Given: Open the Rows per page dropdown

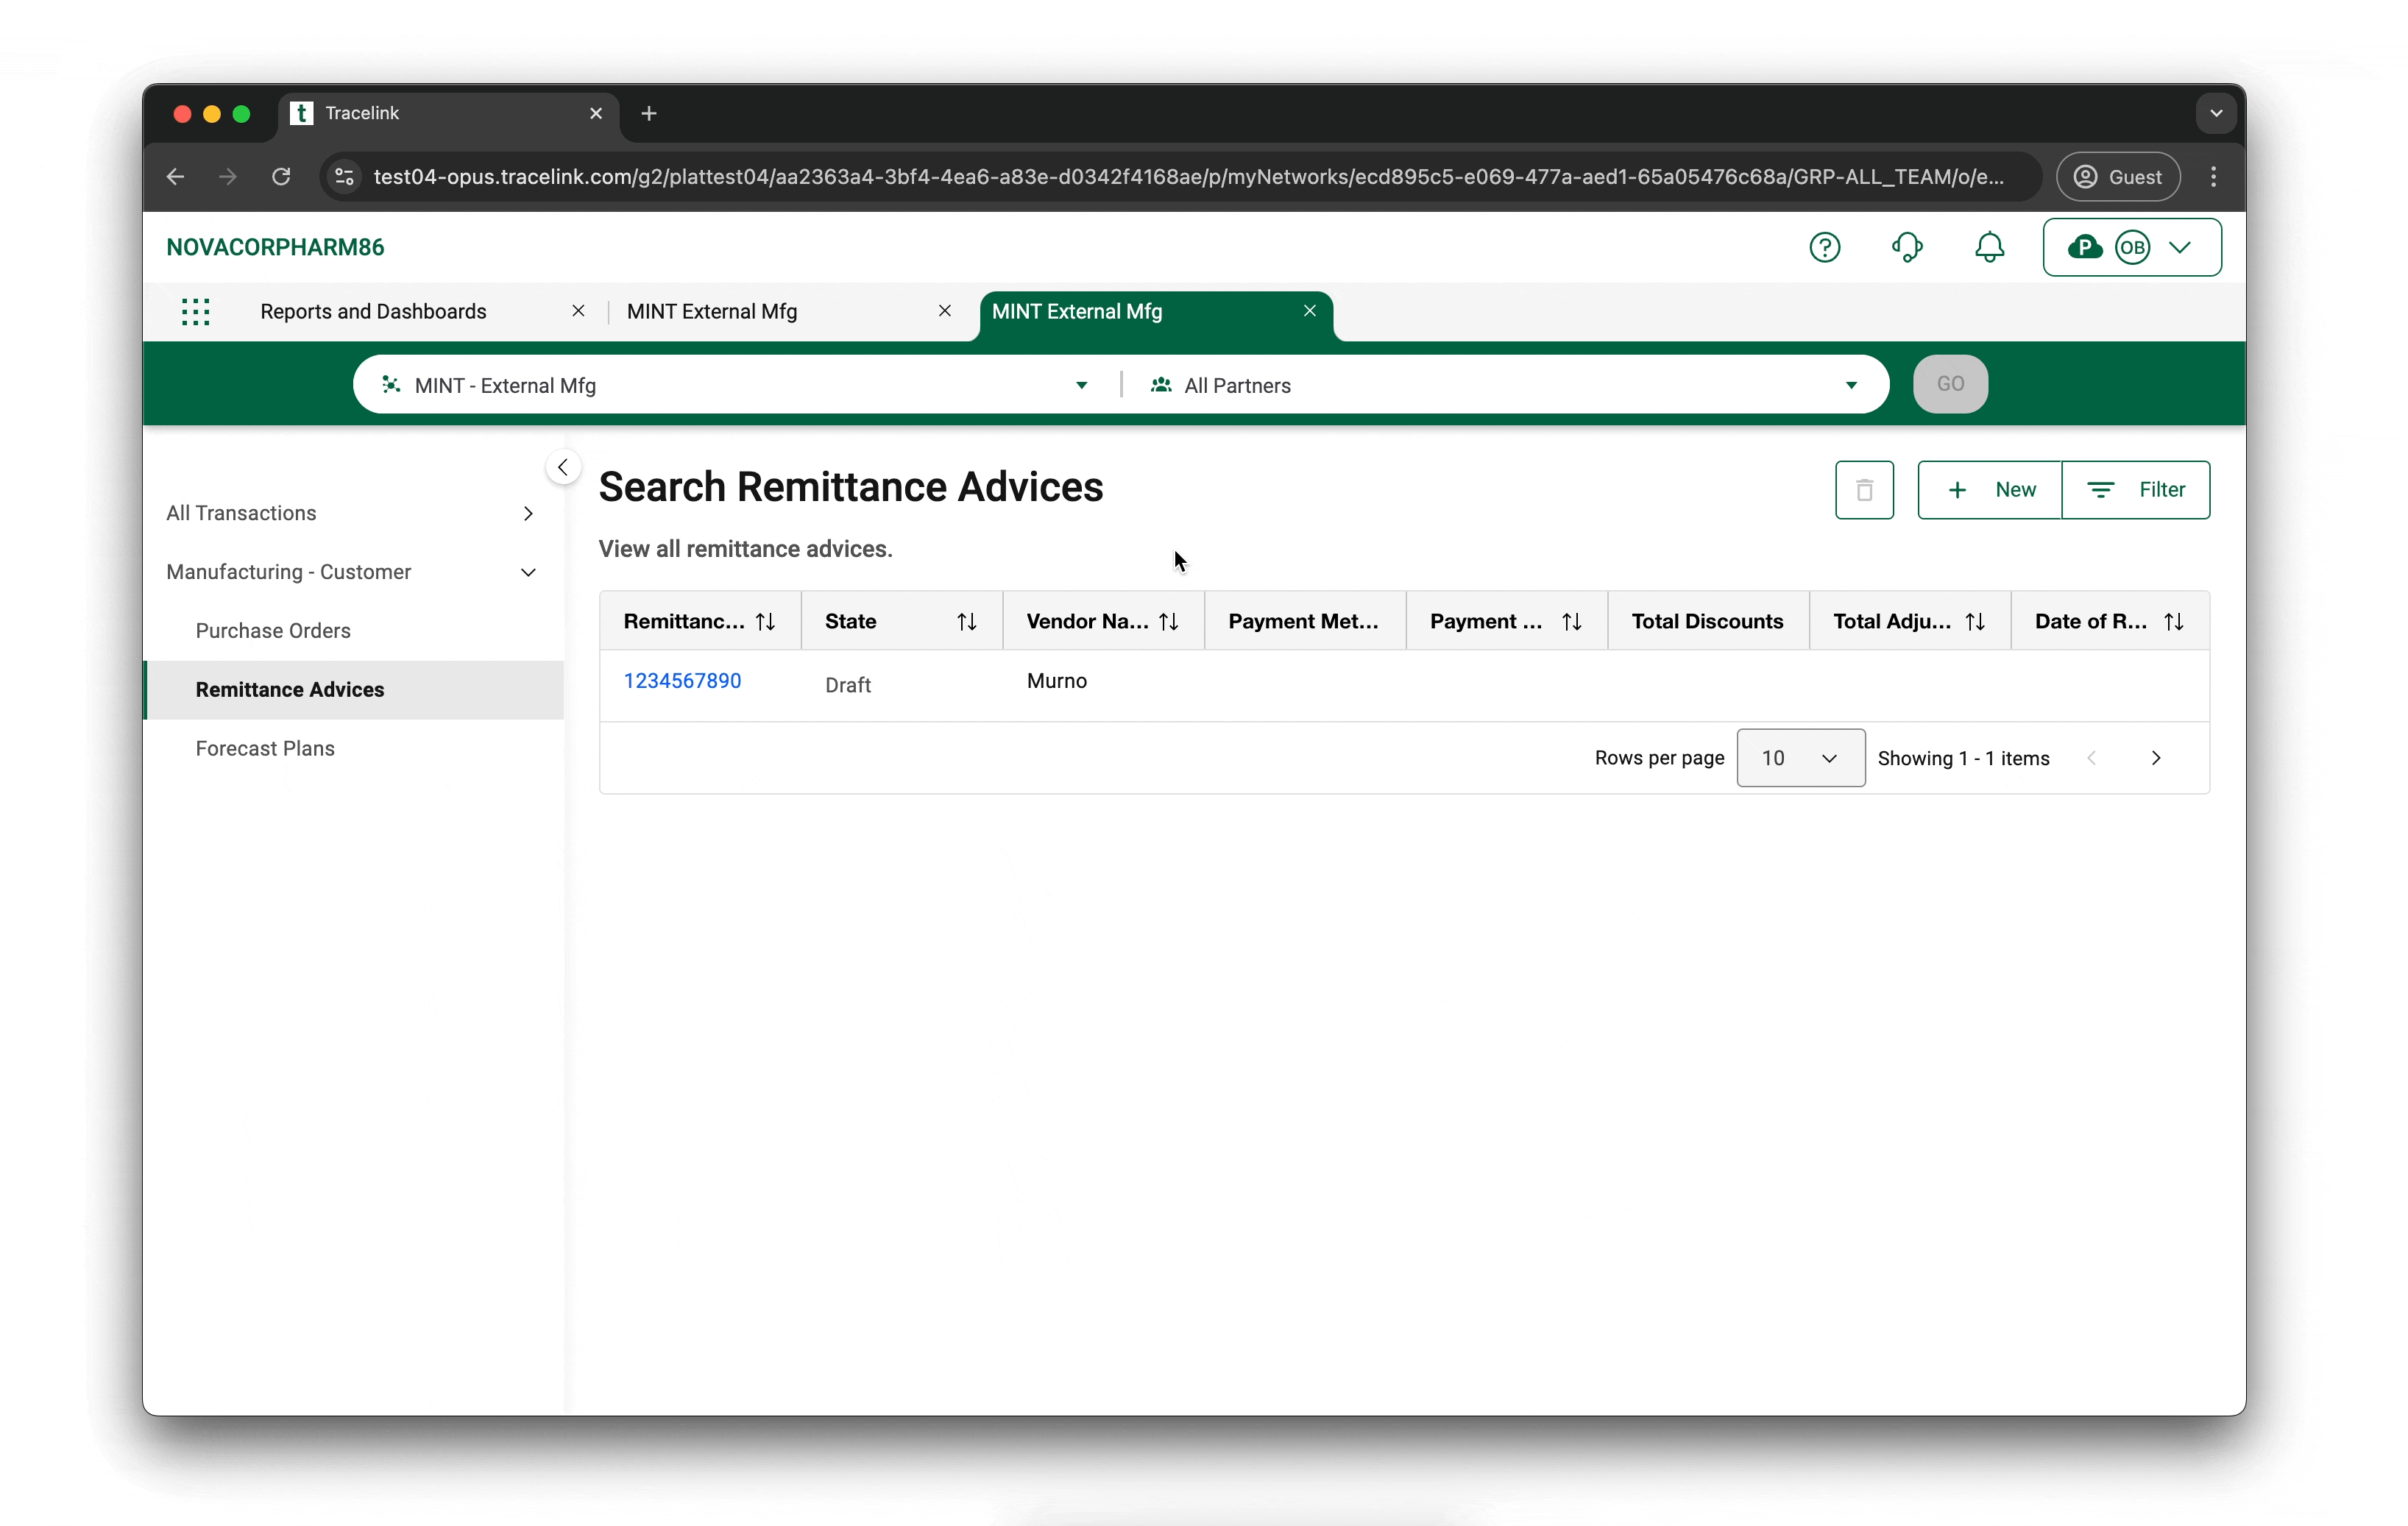Looking at the screenshot, I should click(1800, 758).
